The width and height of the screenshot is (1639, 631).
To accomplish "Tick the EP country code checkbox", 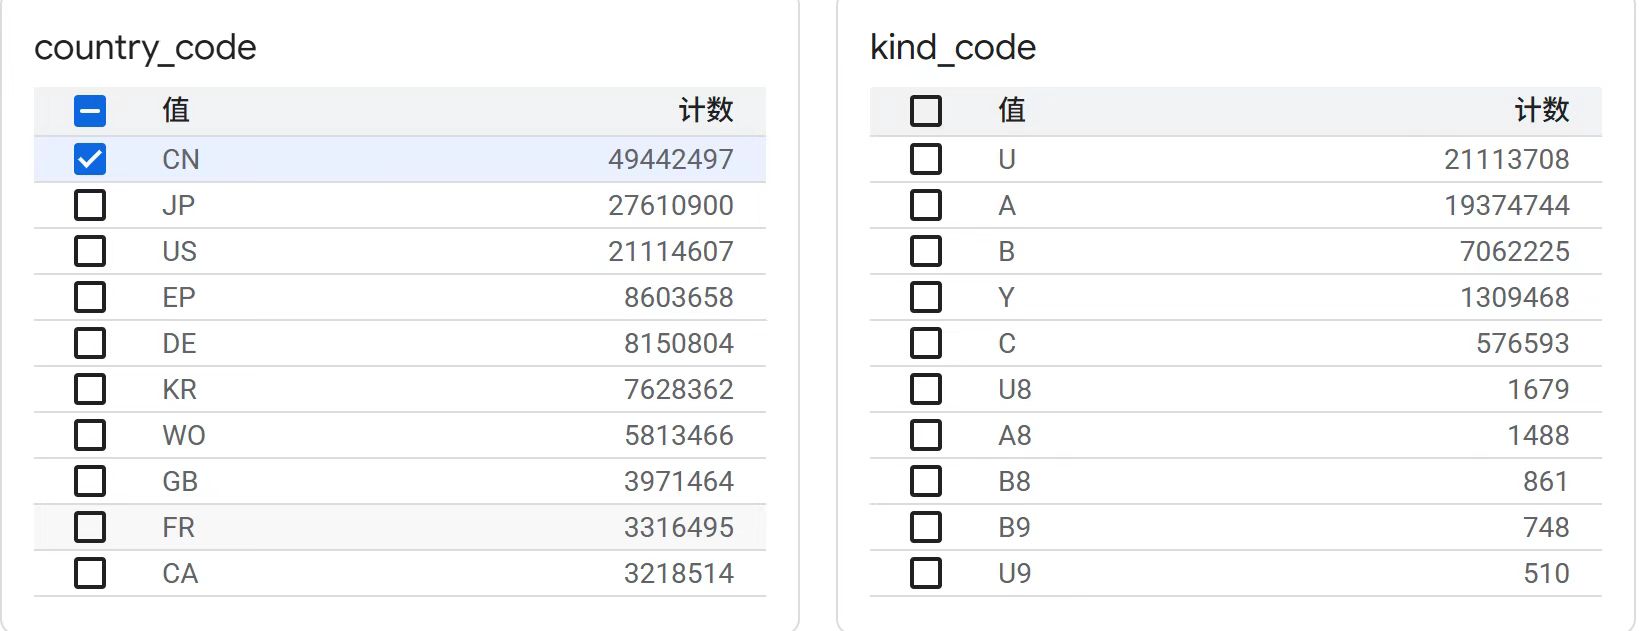I will [x=90, y=297].
